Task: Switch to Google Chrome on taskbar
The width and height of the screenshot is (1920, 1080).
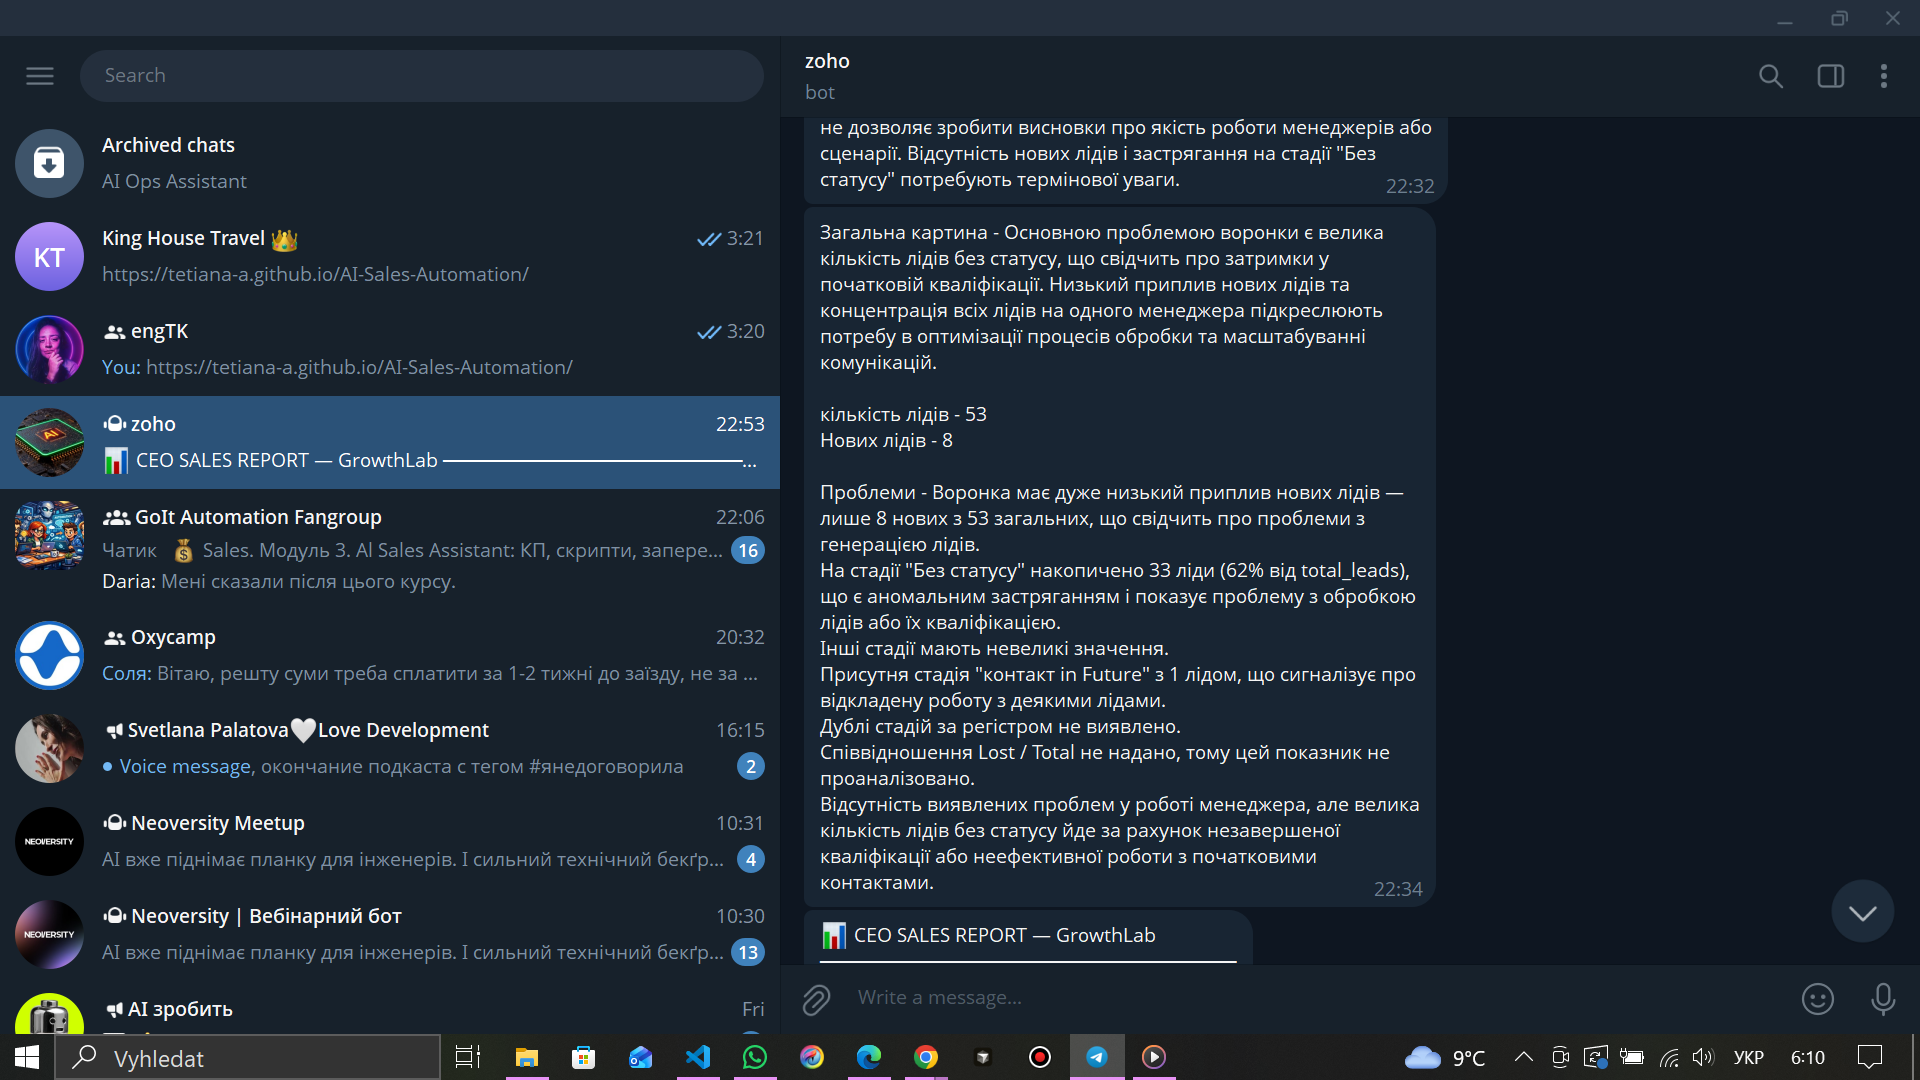Action: [926, 1057]
